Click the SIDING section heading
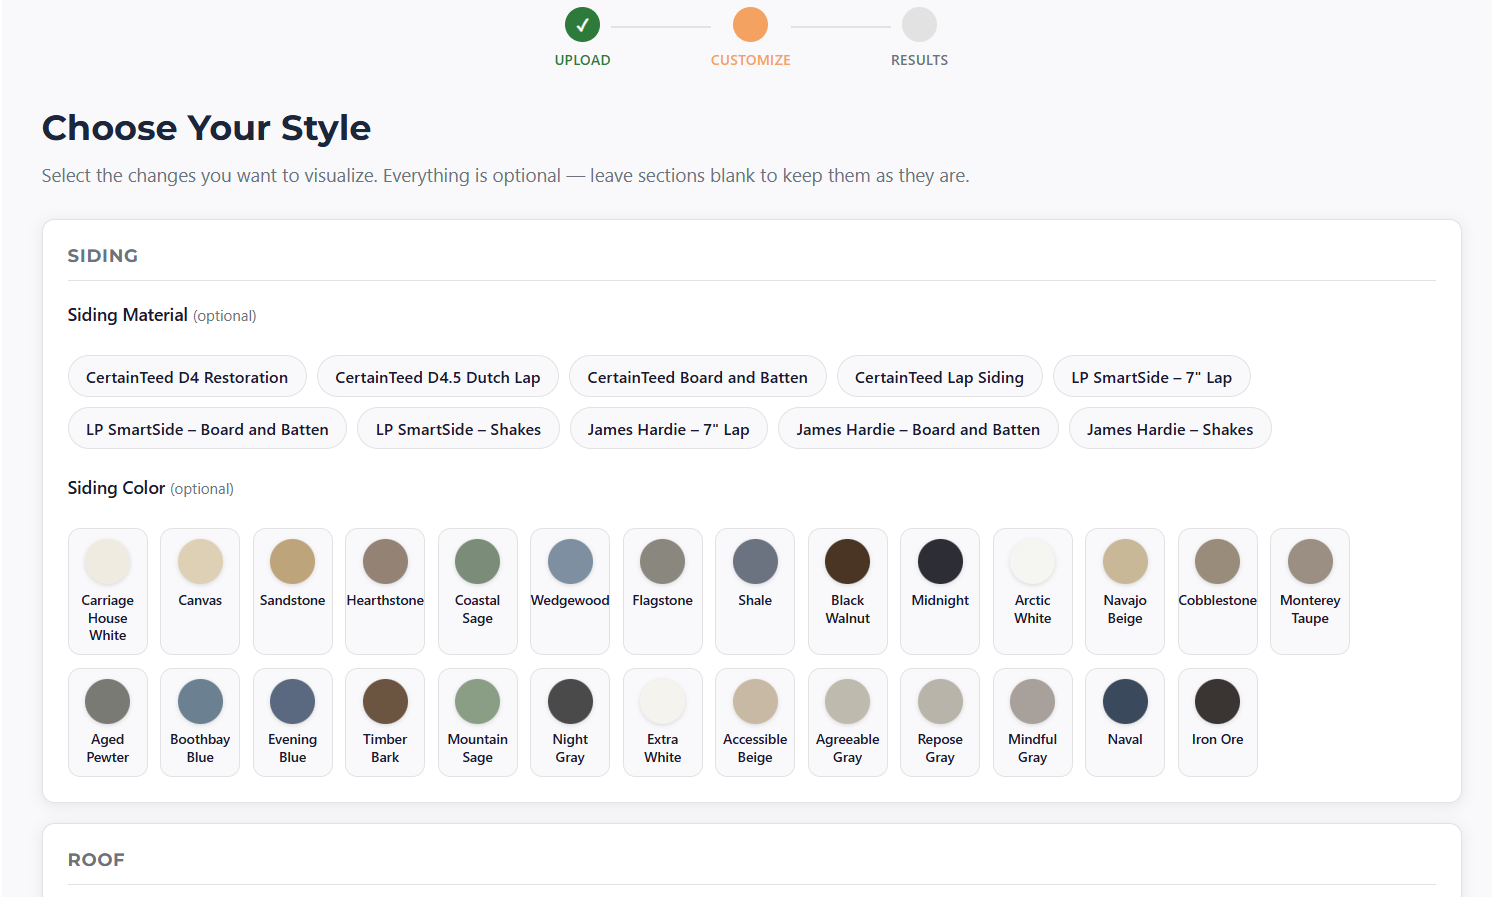The image size is (1492, 897). 103,256
